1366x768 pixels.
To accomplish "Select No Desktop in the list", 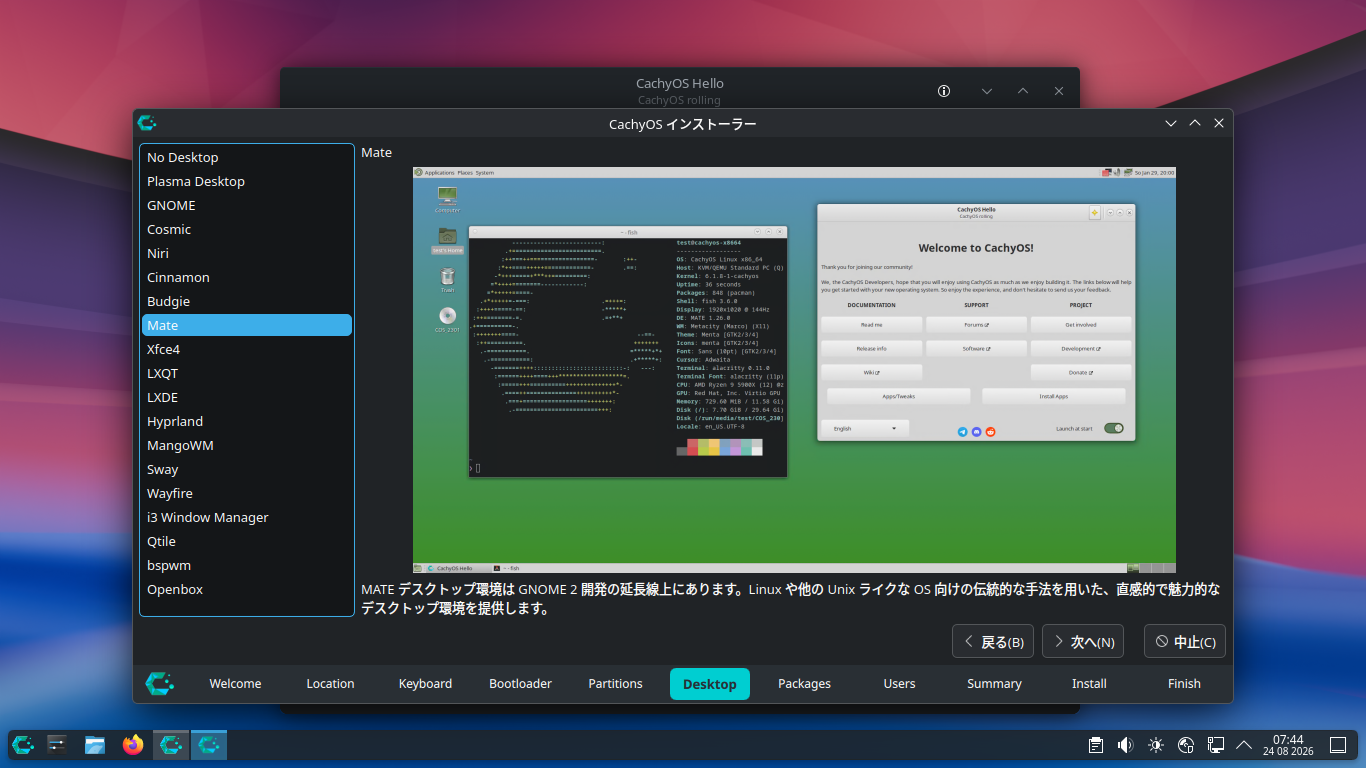I will coord(247,157).
